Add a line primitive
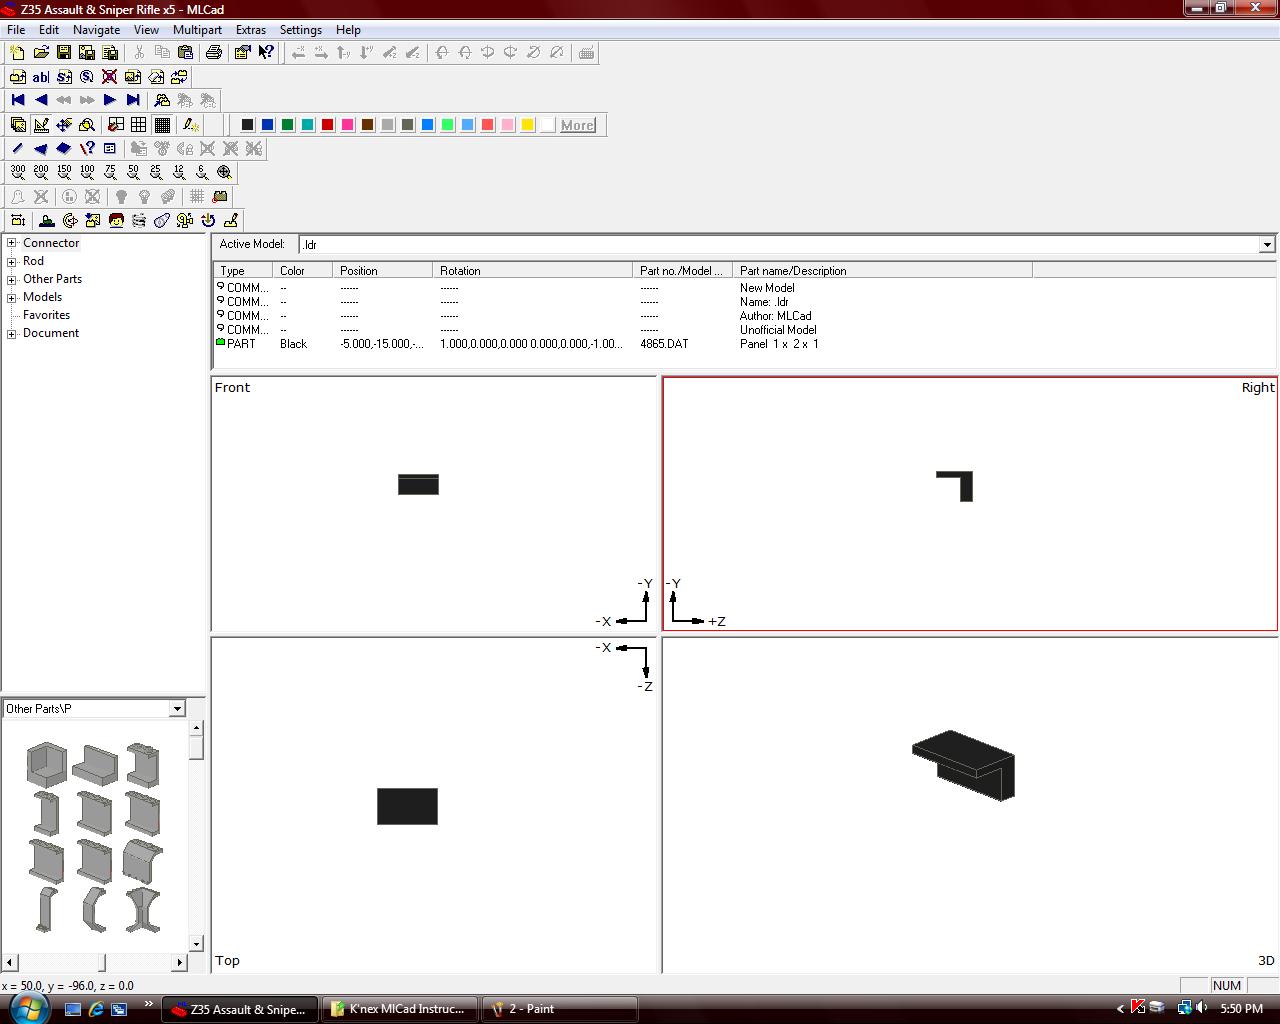This screenshot has height=1024, width=1280. tap(18, 149)
